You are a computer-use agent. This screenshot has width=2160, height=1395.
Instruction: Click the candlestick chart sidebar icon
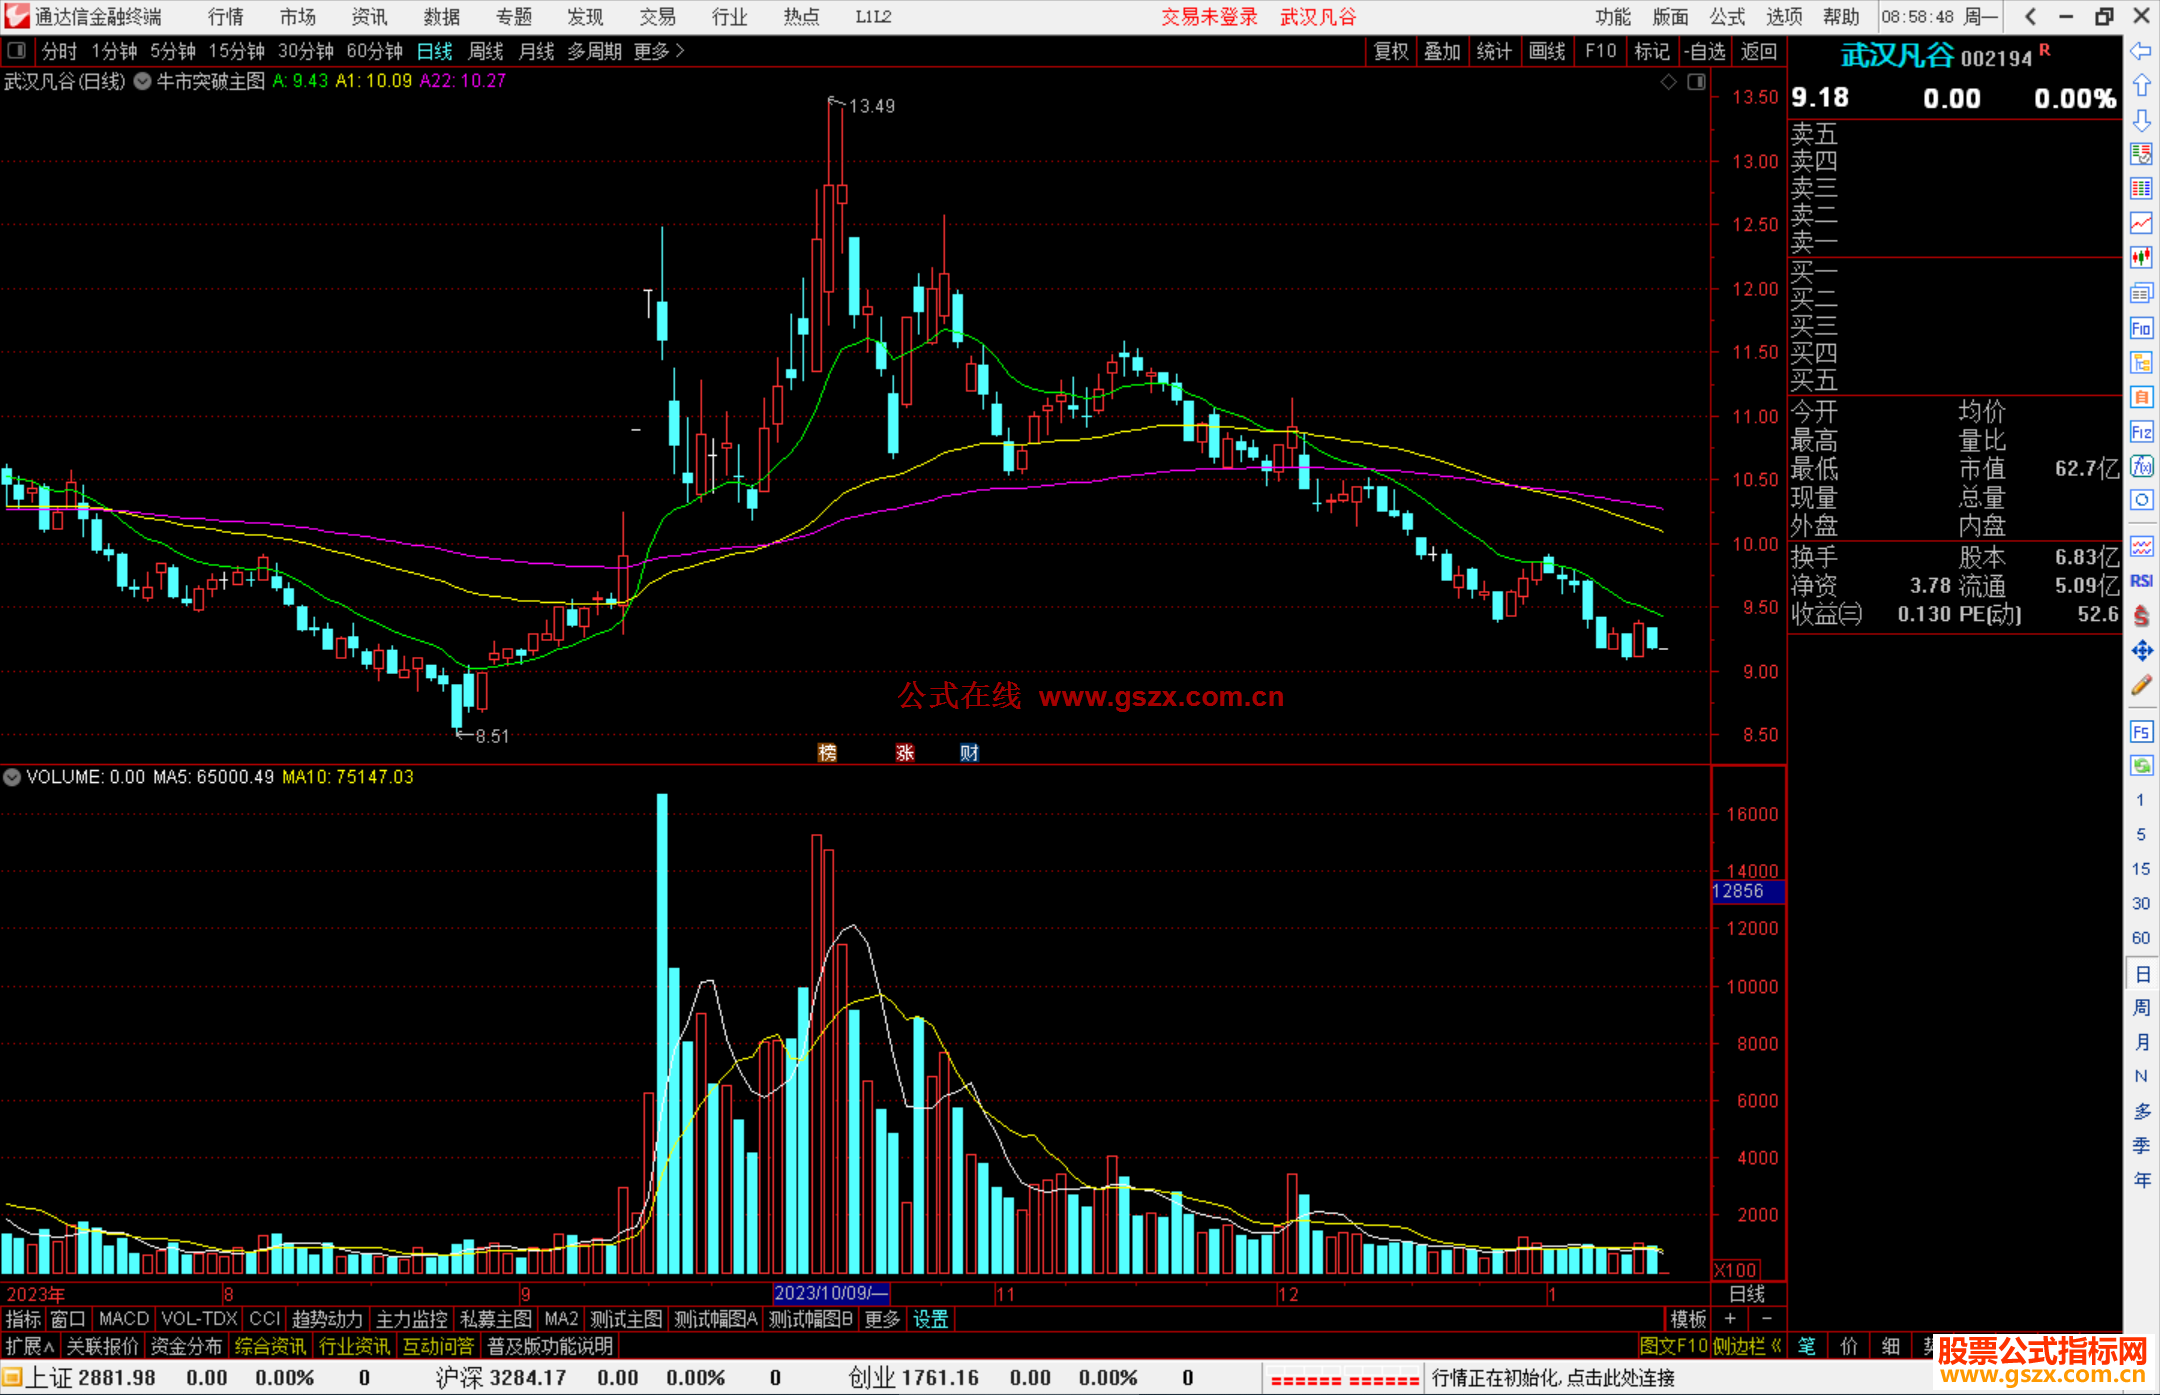click(x=2141, y=258)
